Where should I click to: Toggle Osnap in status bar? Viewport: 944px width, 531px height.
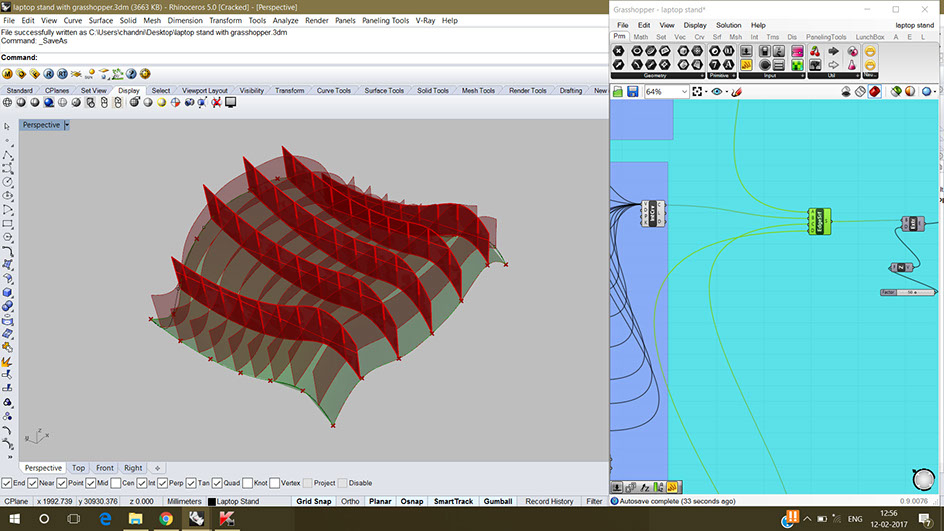412,501
